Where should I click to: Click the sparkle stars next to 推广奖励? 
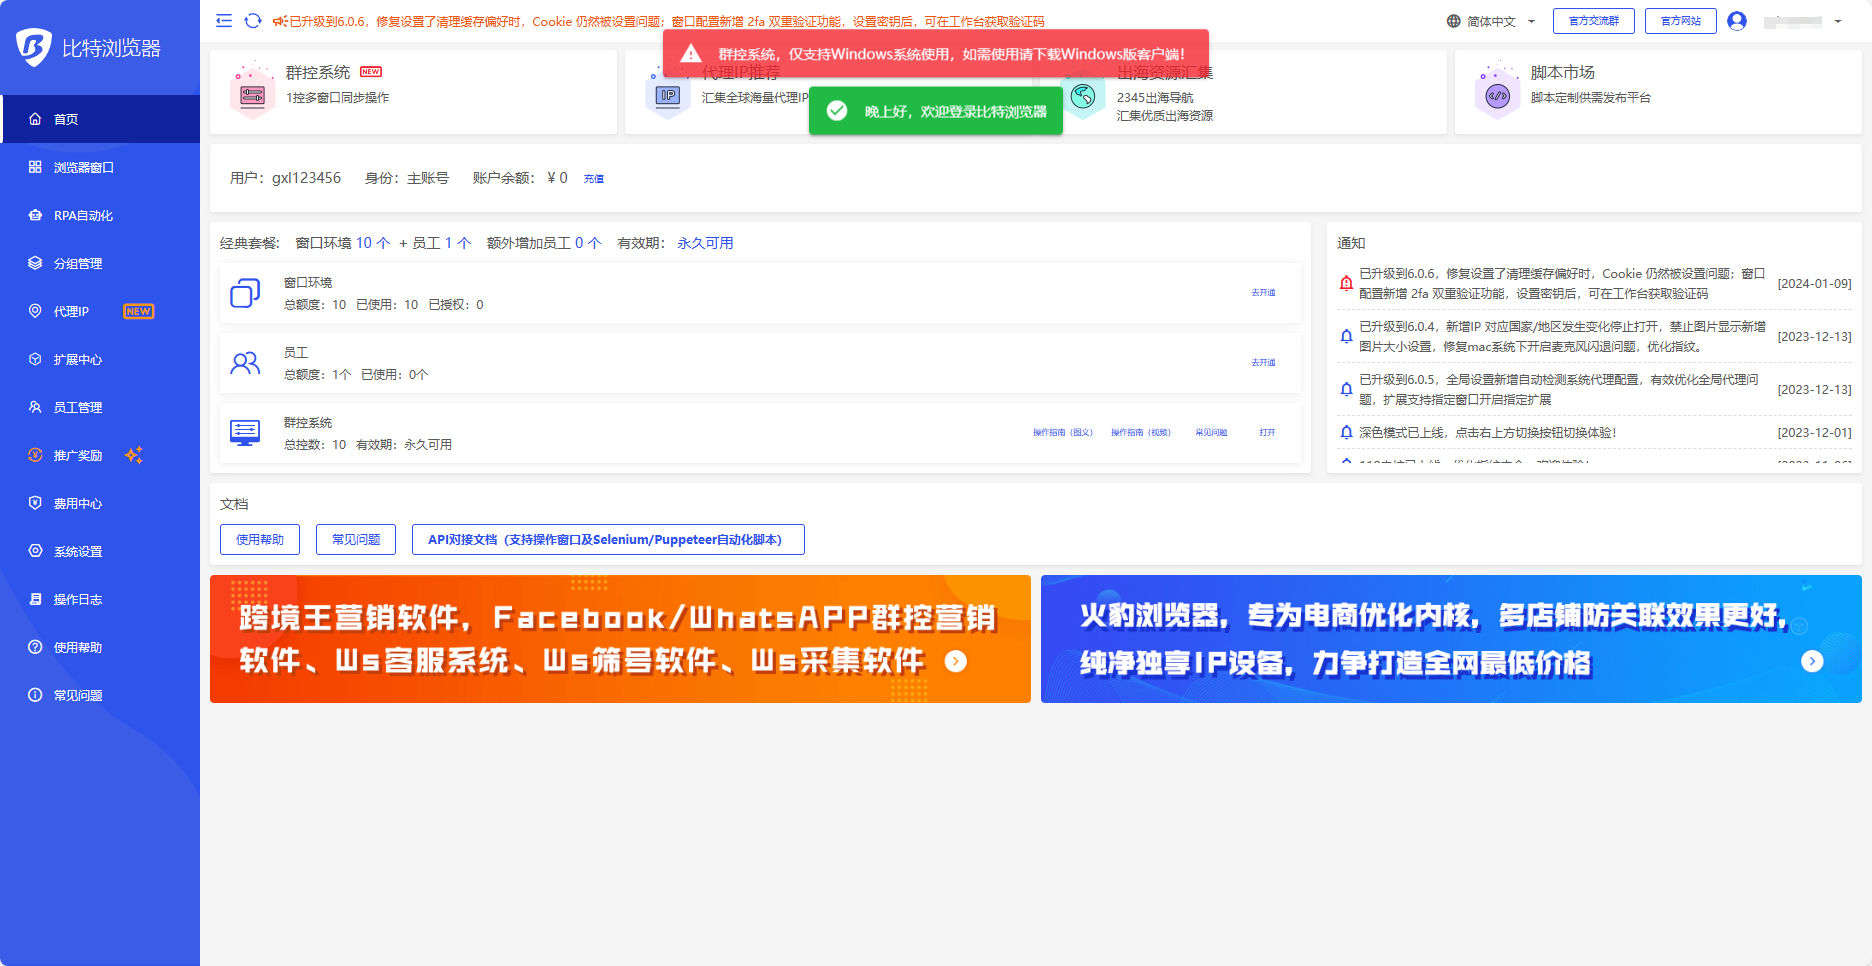[x=133, y=455]
